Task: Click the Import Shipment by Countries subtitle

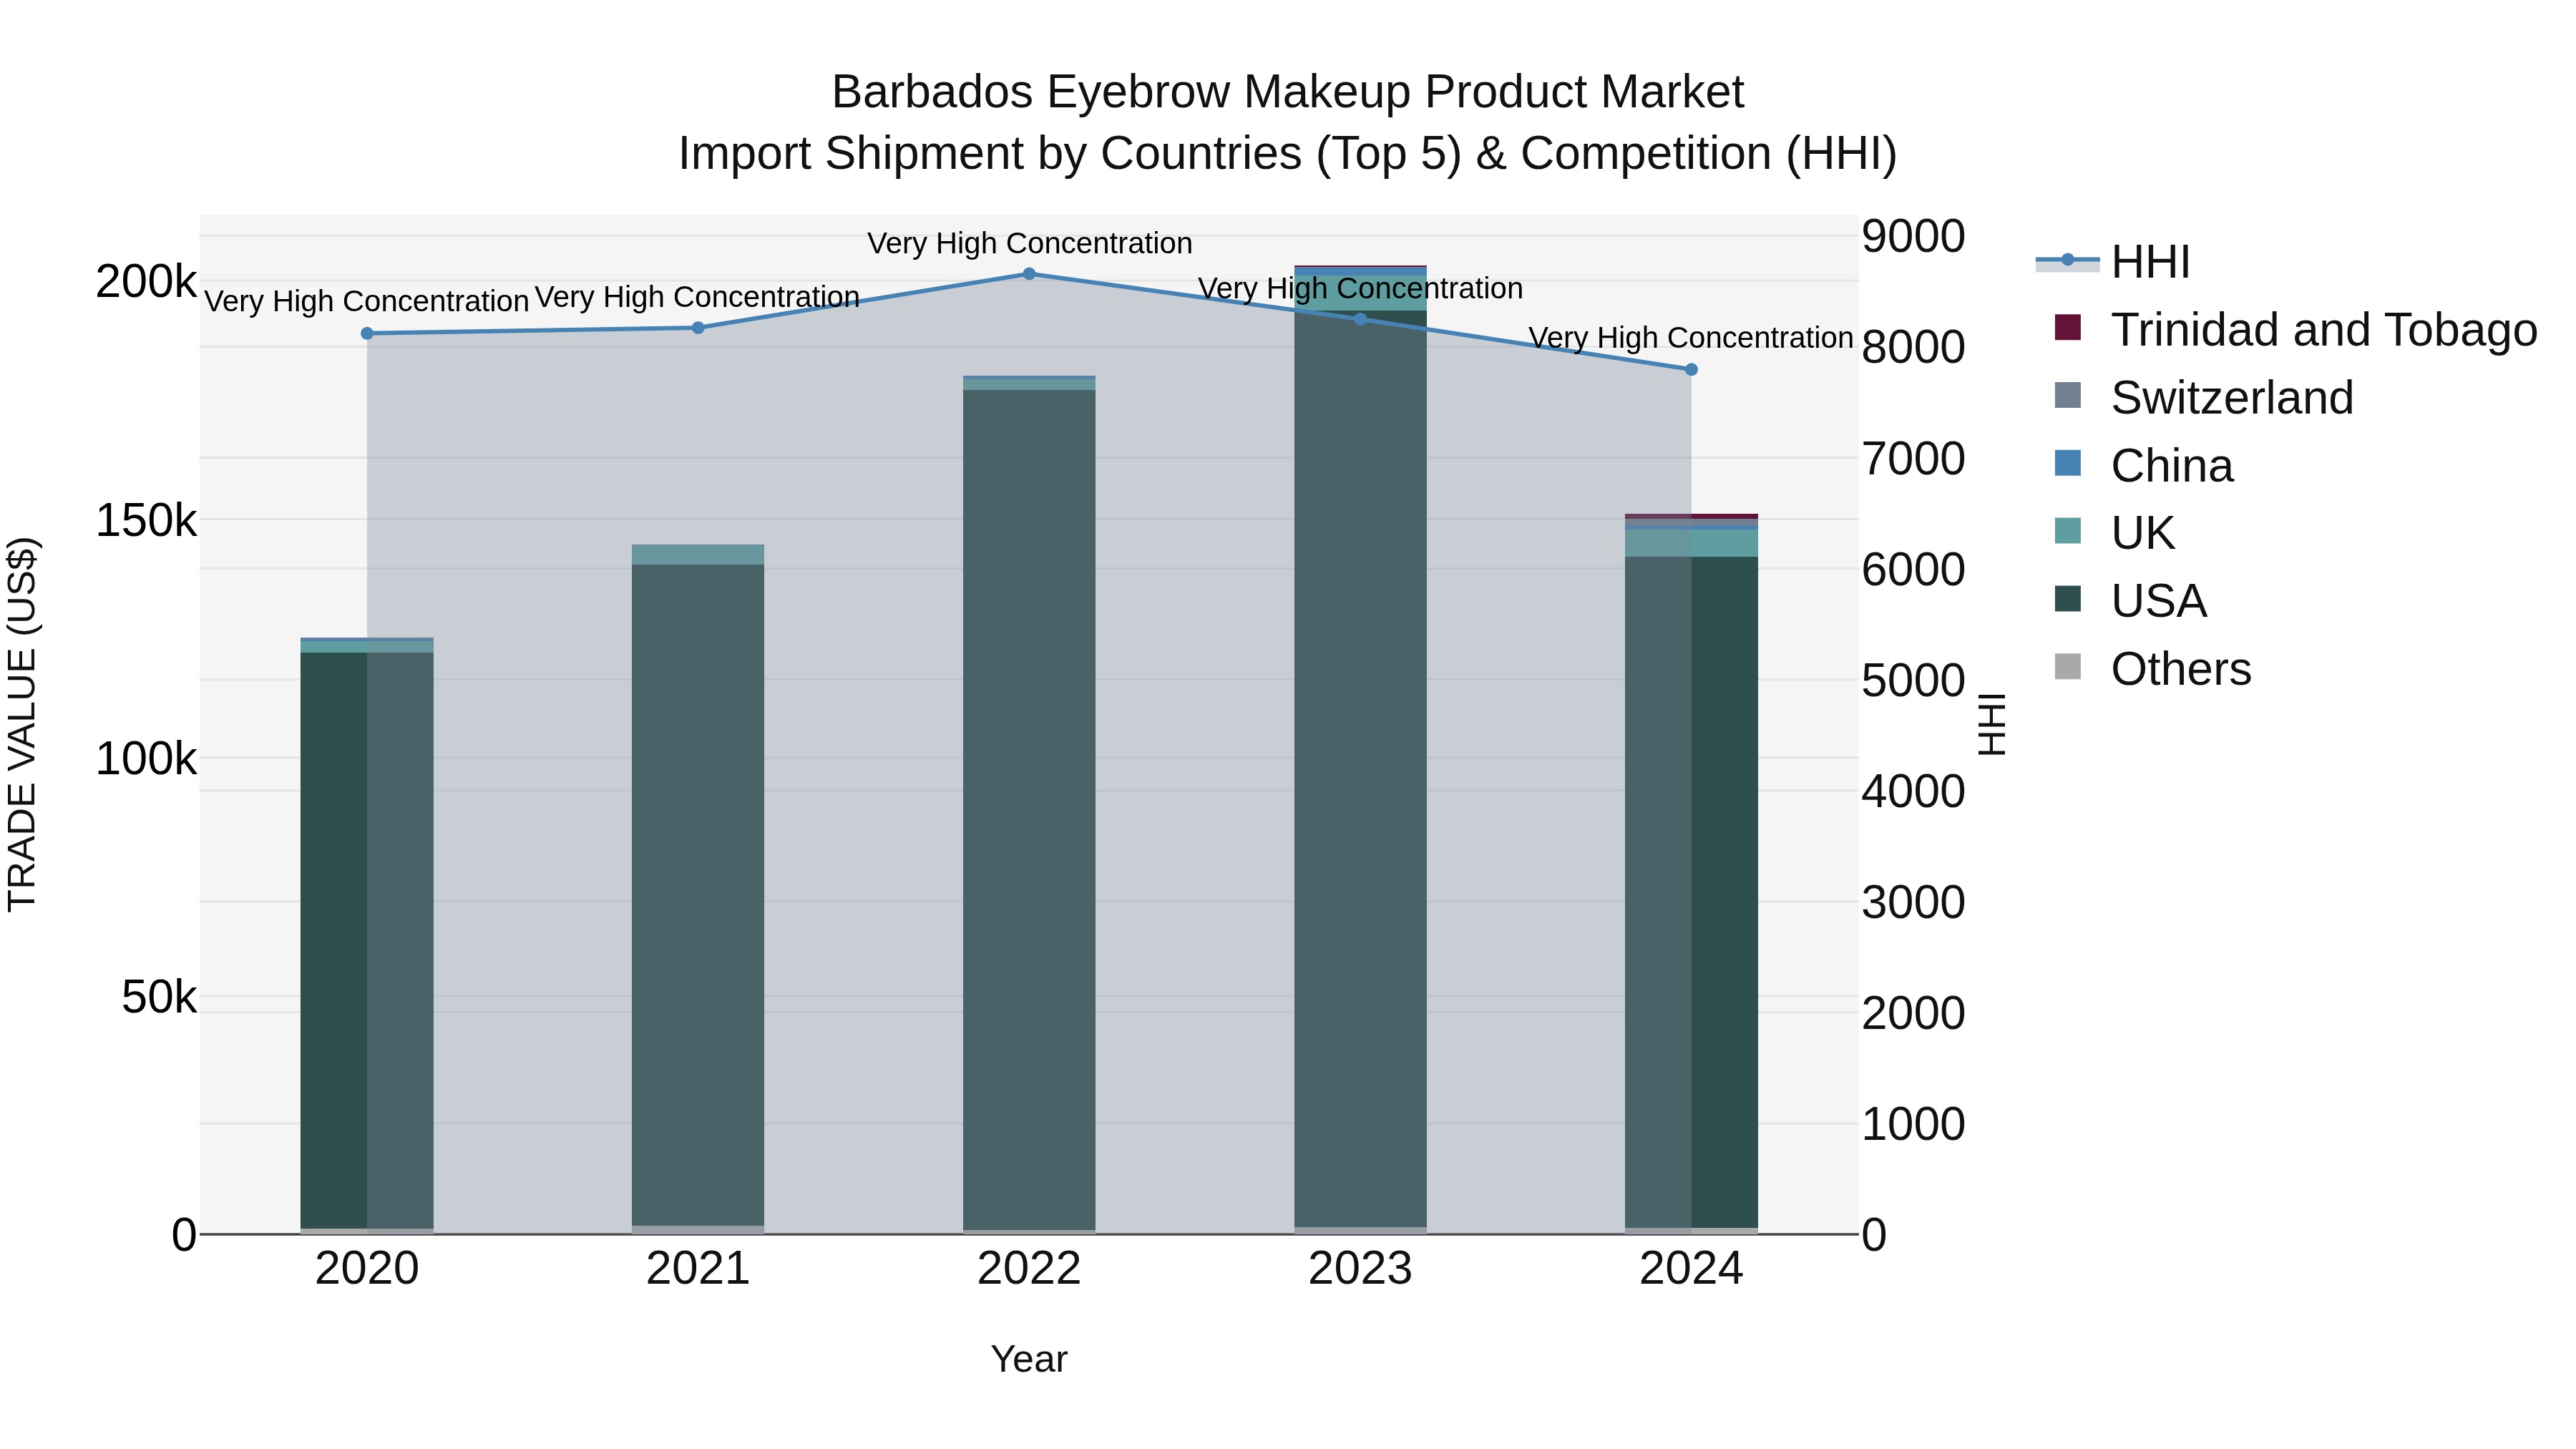Action: [1288, 154]
